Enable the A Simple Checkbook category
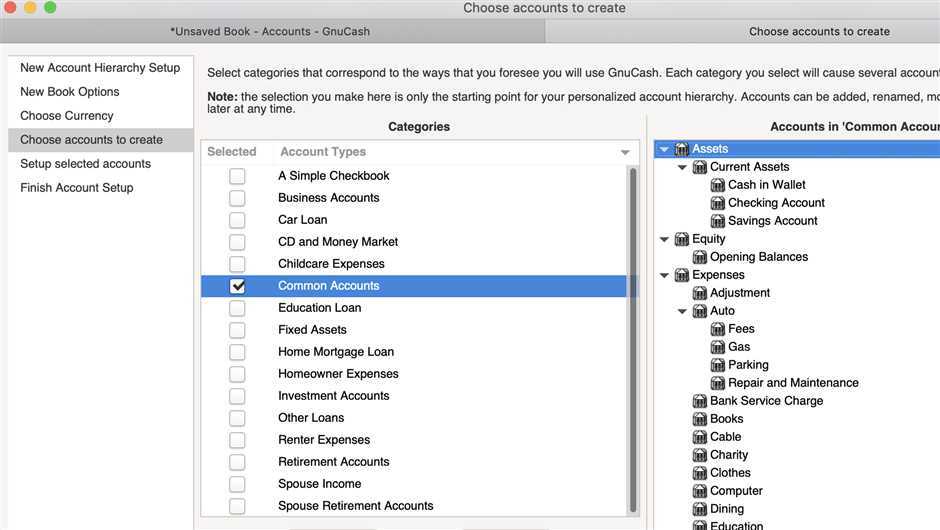 coord(237,176)
